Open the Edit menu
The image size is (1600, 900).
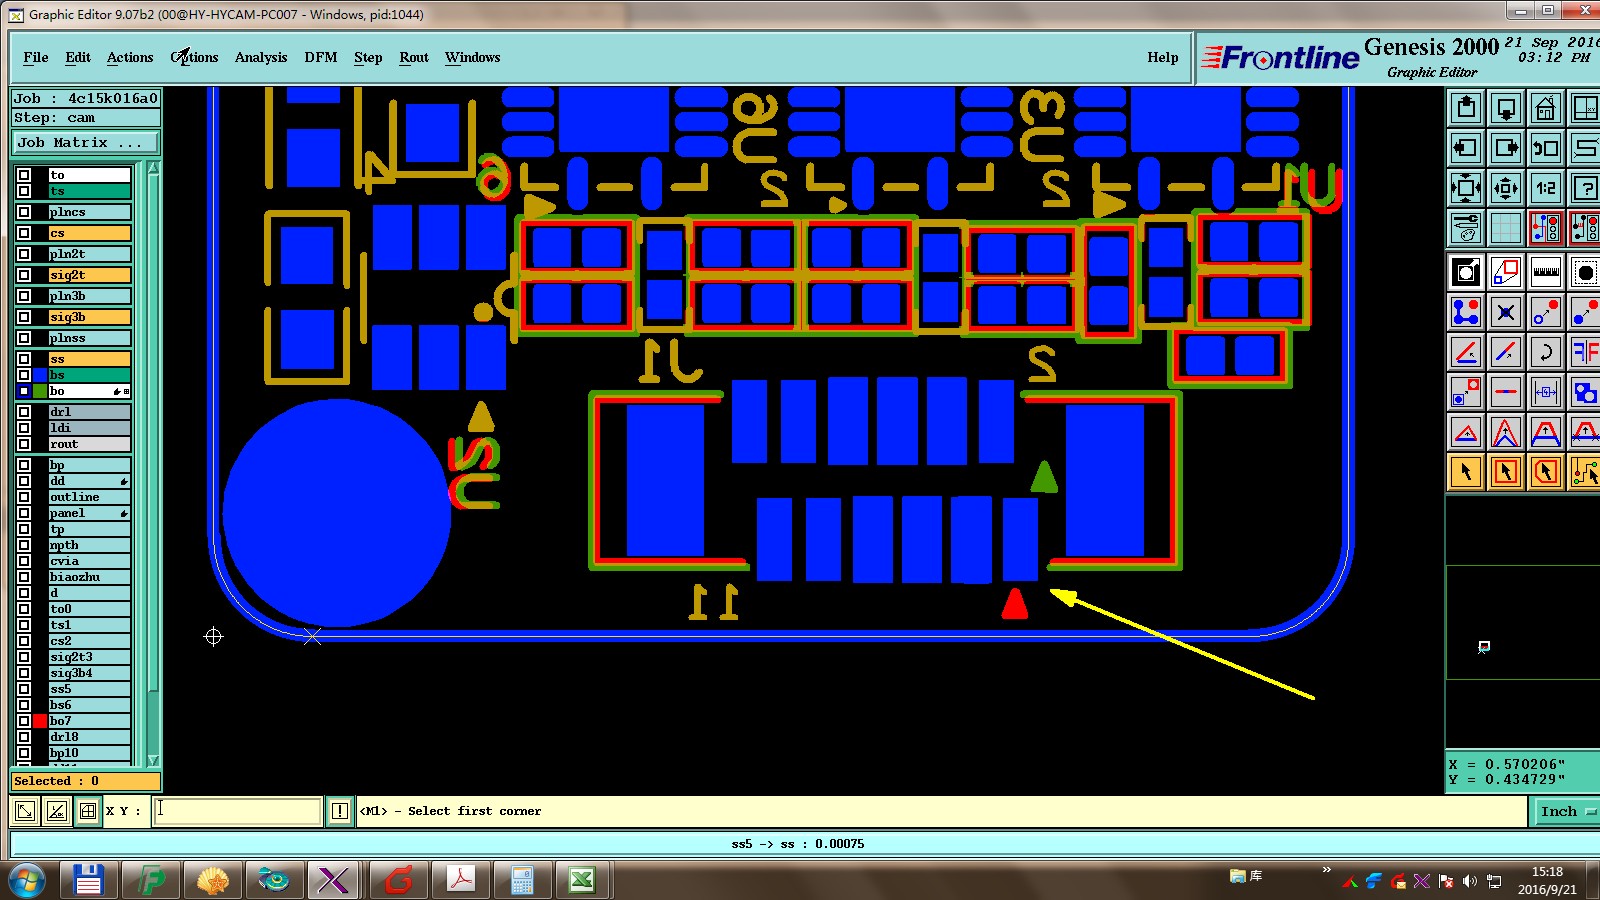[x=78, y=57]
